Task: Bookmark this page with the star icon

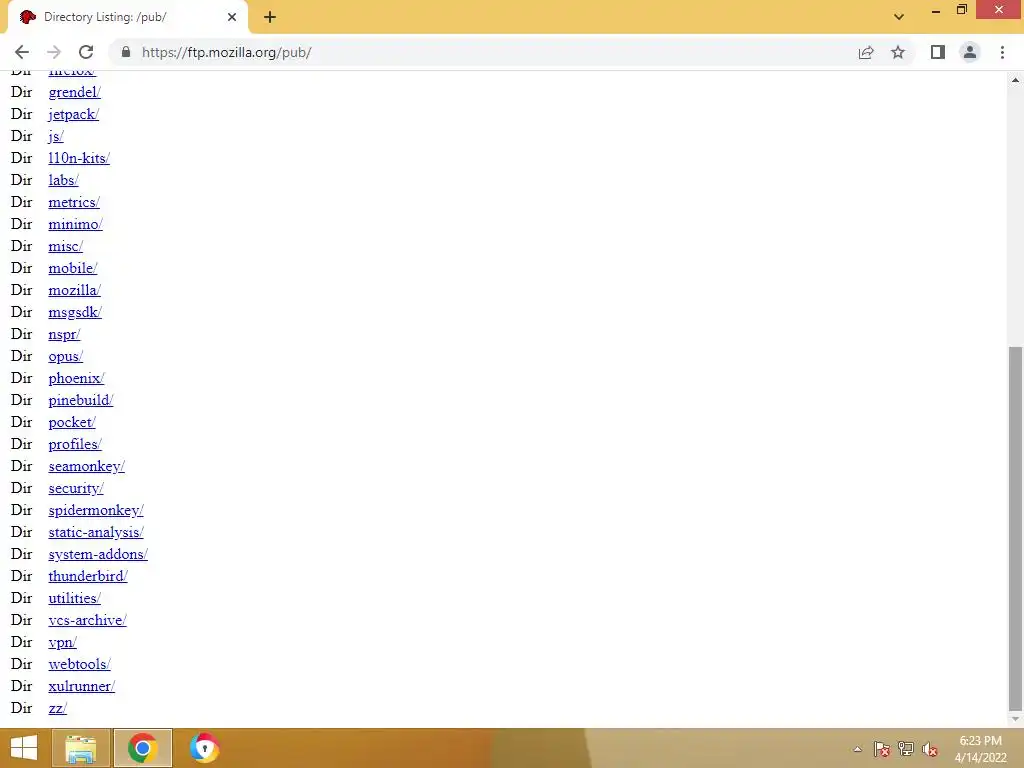Action: [898, 52]
